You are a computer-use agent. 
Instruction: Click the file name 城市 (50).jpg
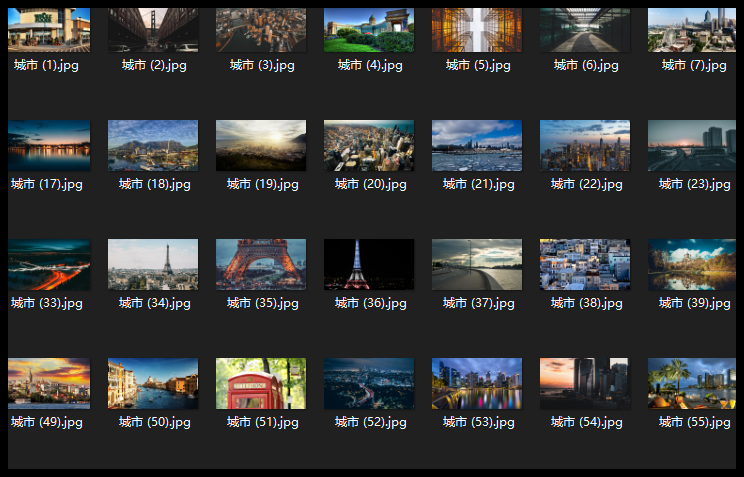click(155, 422)
